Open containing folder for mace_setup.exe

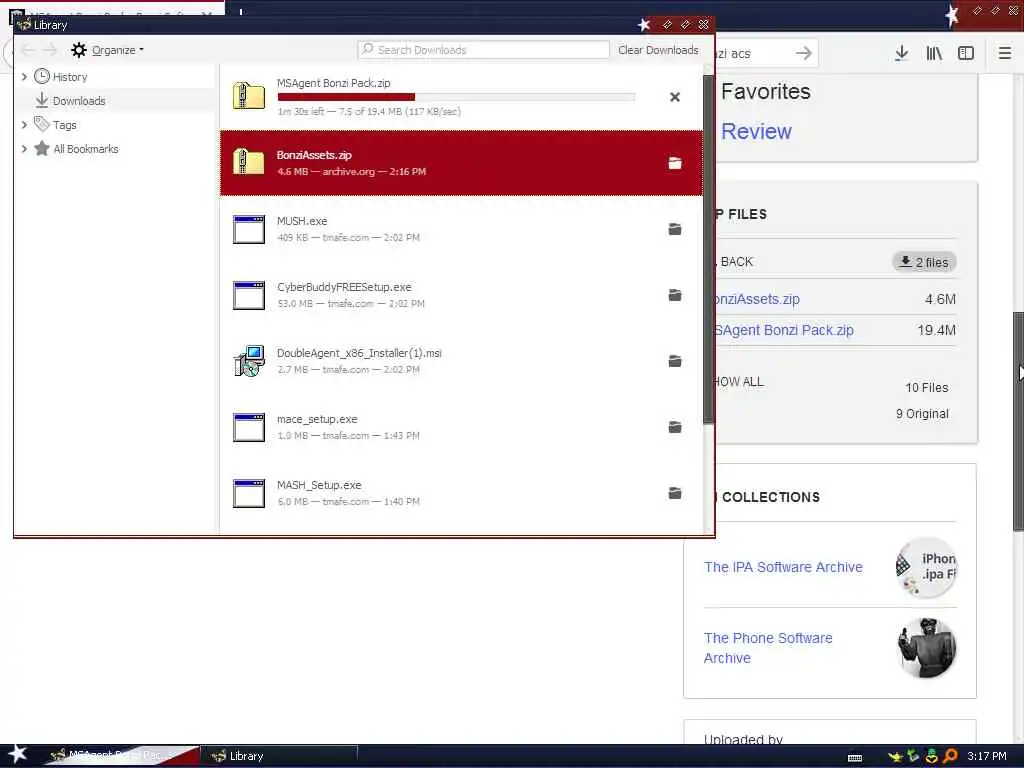tap(675, 427)
